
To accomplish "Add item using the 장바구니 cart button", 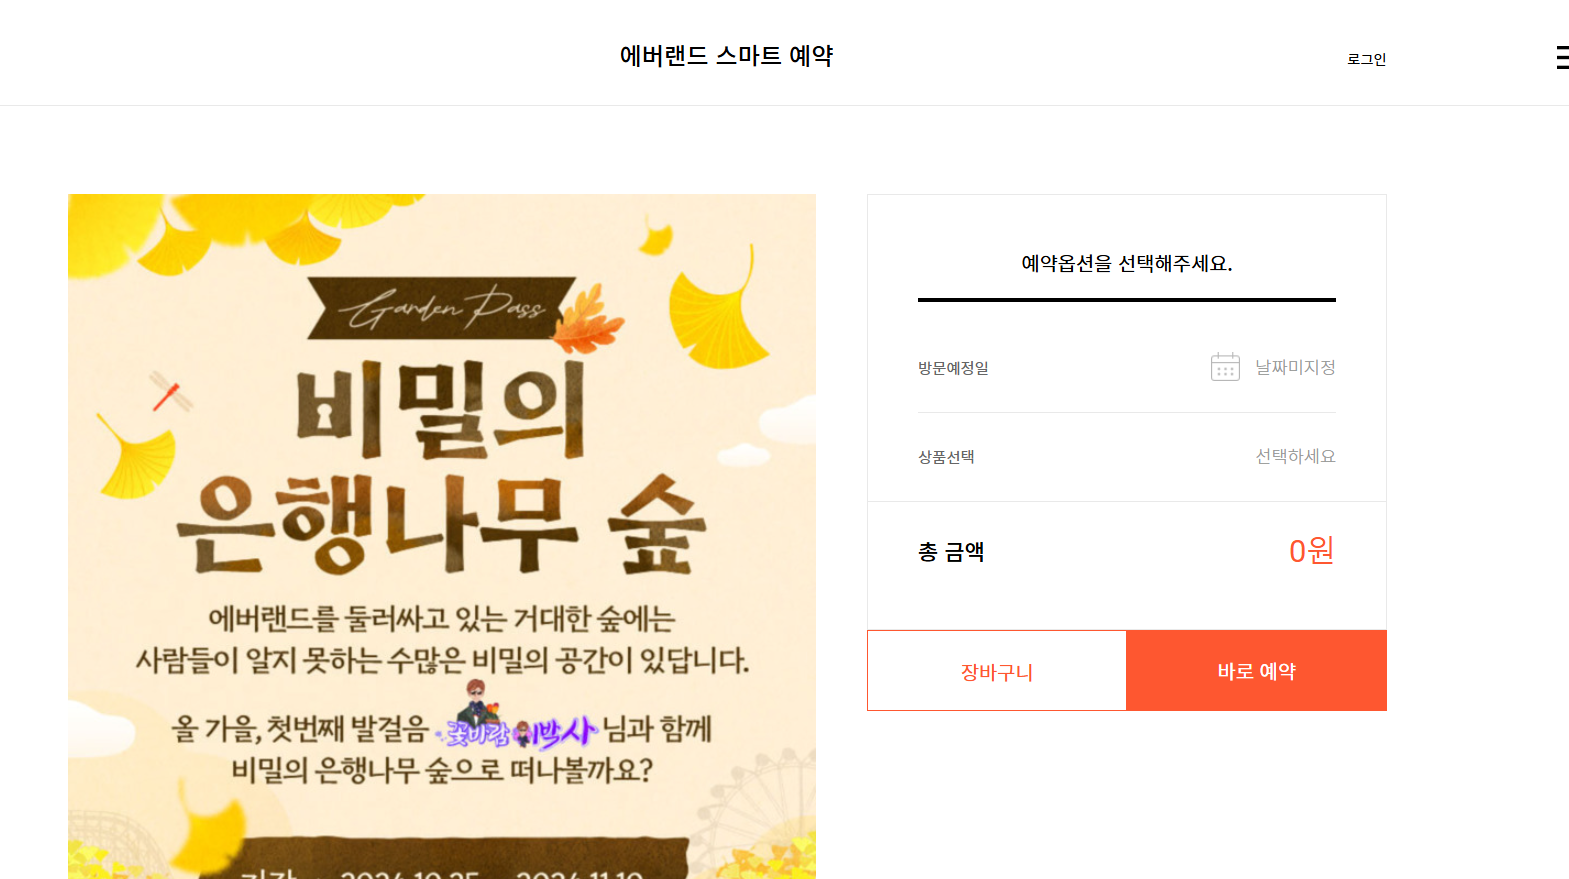I will (x=996, y=671).
